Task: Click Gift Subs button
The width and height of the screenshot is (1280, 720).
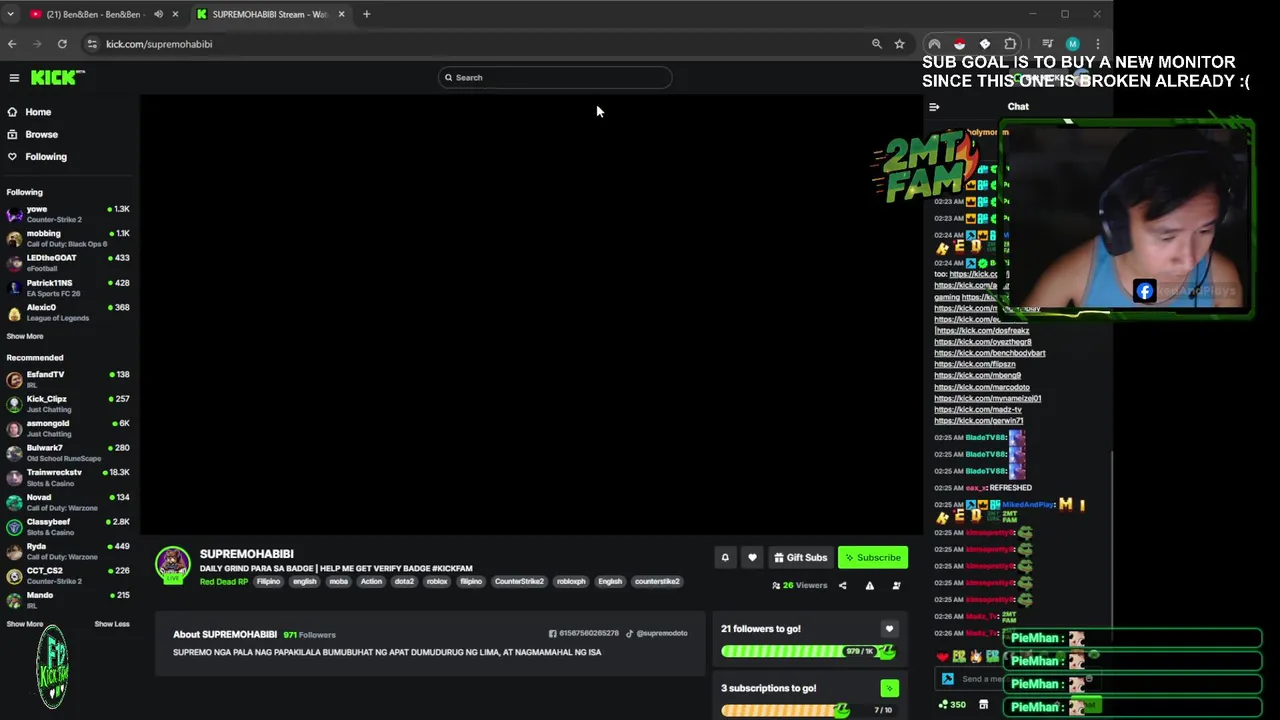Action: coord(800,558)
